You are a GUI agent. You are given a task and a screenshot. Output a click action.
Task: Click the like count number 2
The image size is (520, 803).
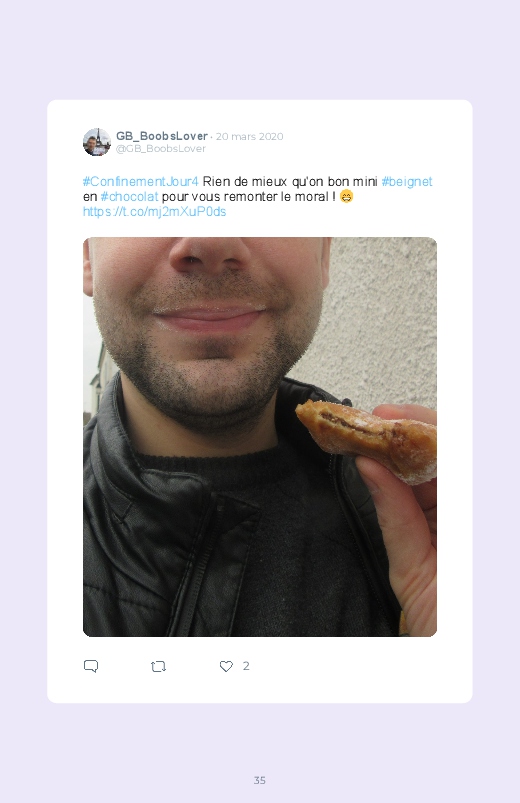246,666
